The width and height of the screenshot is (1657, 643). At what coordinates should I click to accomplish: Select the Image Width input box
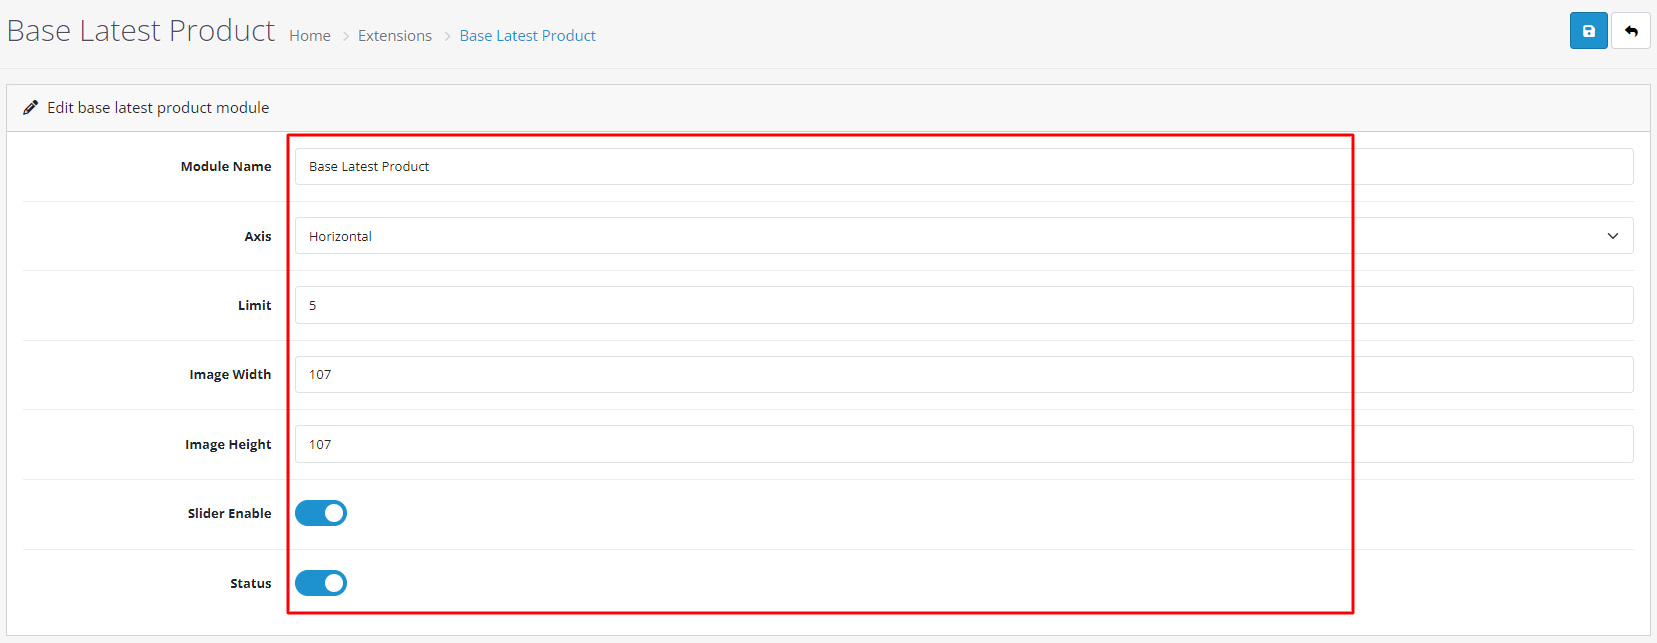(x=963, y=375)
